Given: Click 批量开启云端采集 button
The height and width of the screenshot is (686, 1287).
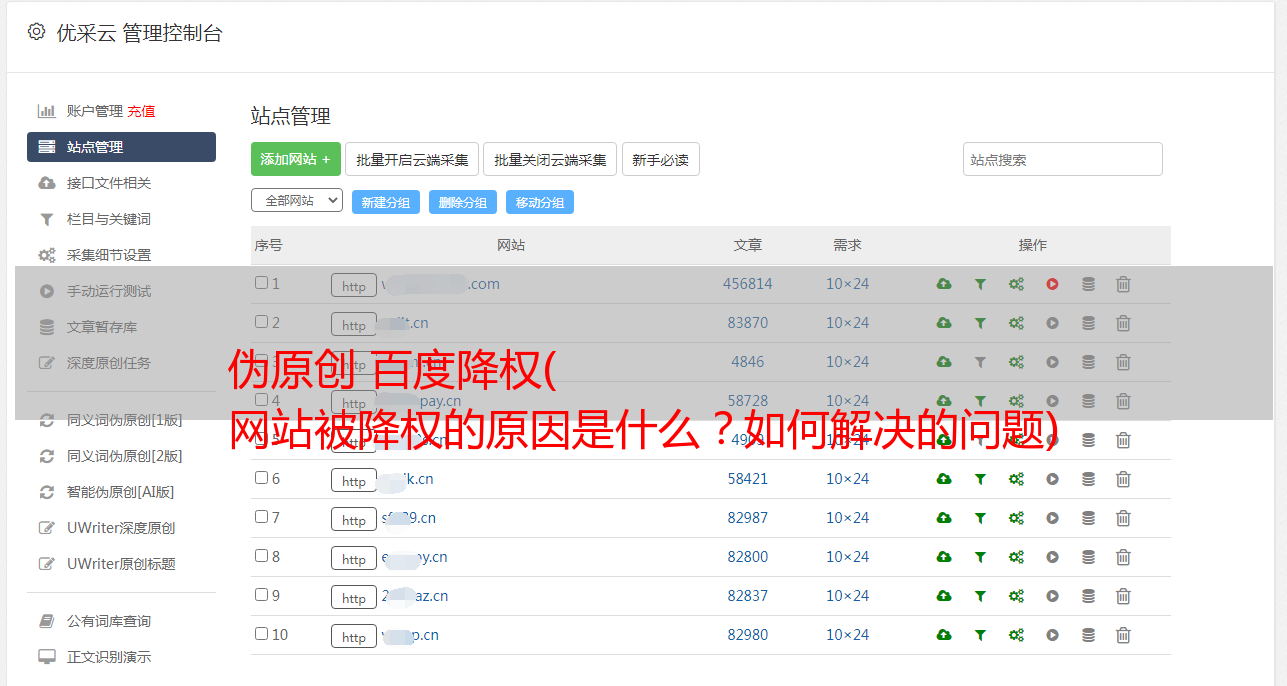Looking at the screenshot, I should point(412,159).
